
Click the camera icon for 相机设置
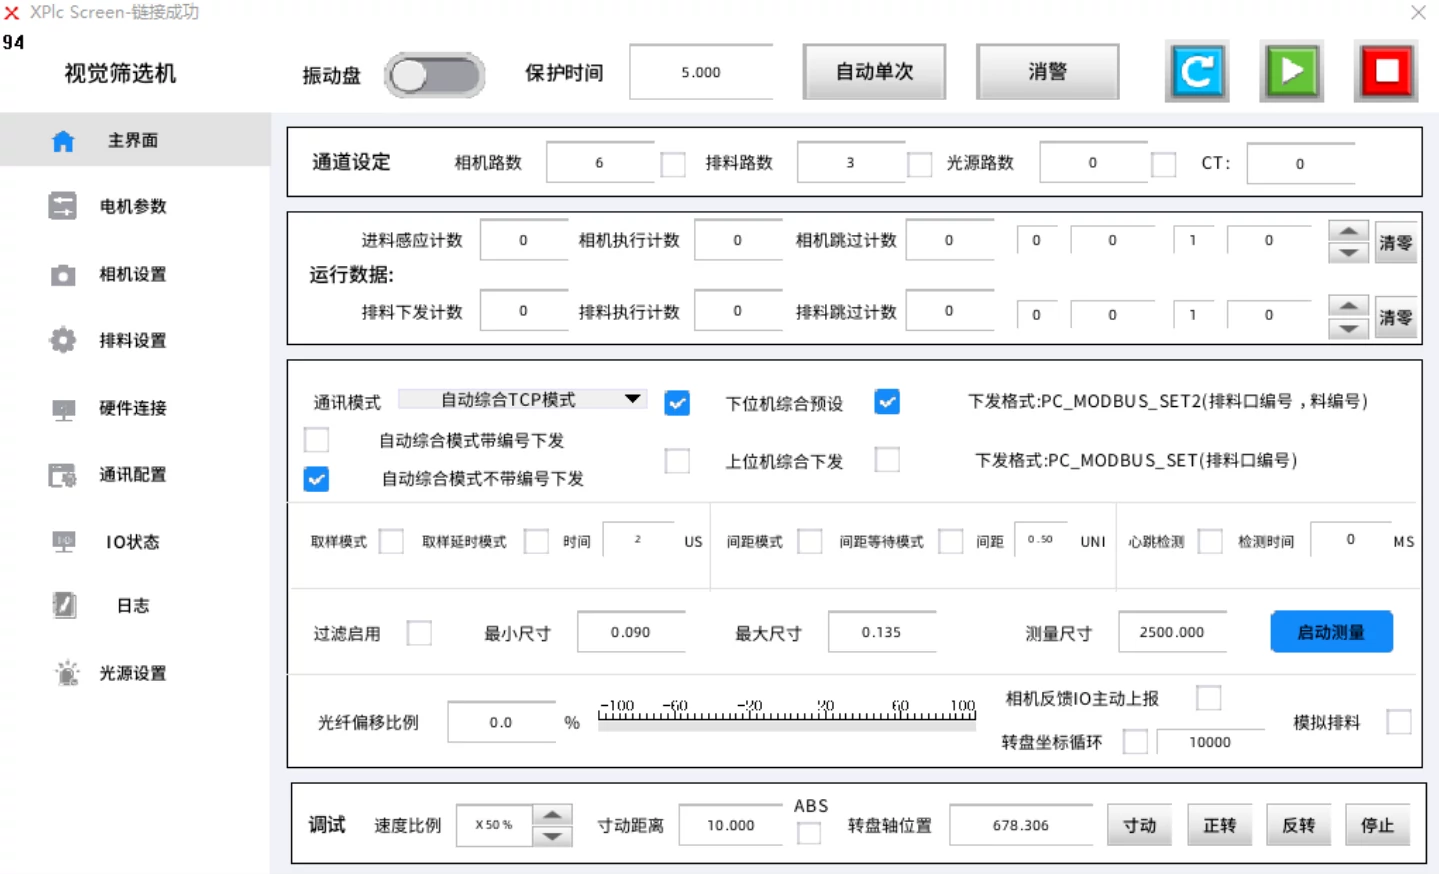[x=63, y=274]
